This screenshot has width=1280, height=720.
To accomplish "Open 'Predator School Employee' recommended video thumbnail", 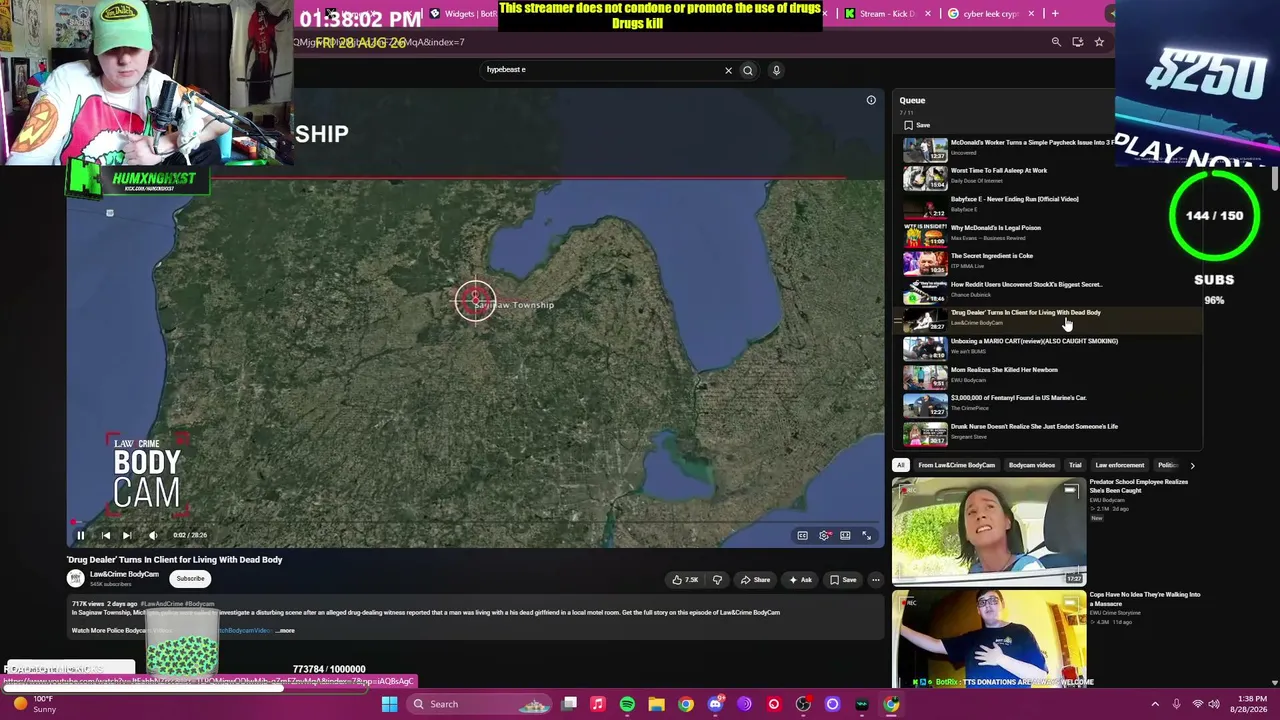I will coord(989,531).
